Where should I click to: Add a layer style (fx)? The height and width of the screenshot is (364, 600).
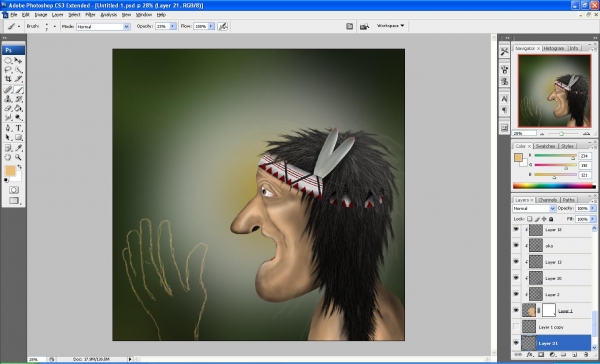coord(530,355)
